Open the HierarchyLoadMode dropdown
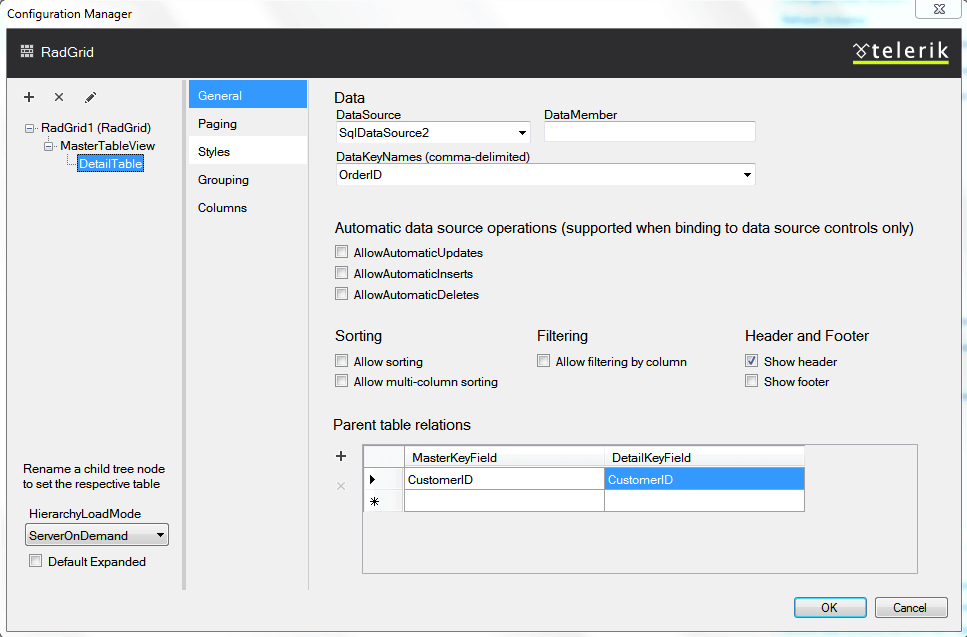The image size is (967, 637). [160, 536]
